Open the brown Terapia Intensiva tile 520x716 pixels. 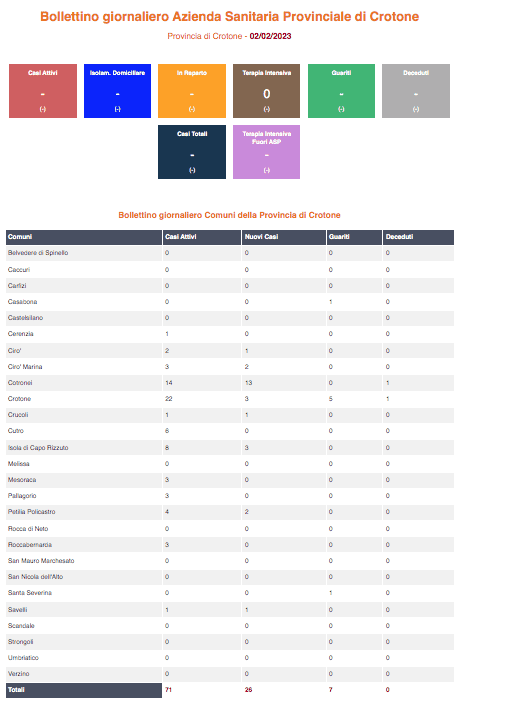click(267, 91)
